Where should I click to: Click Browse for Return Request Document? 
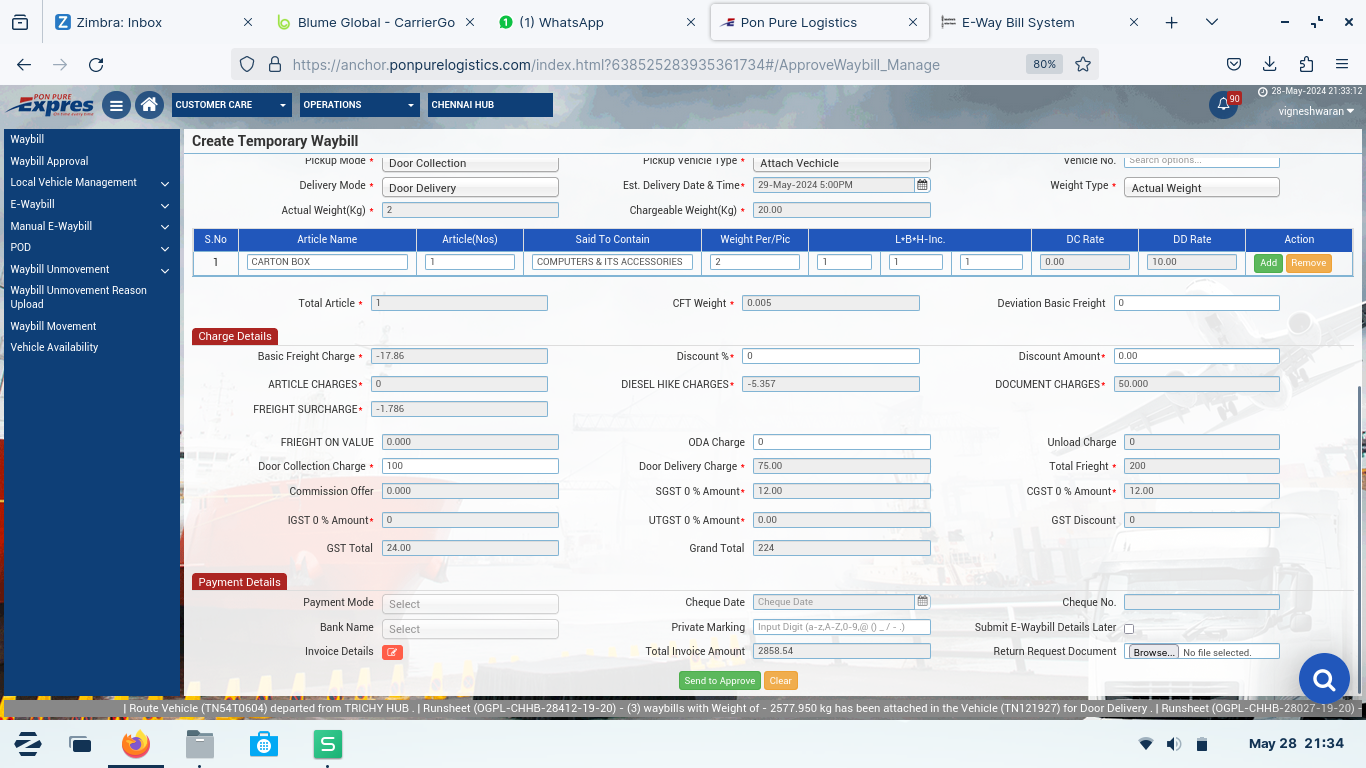coord(1153,652)
